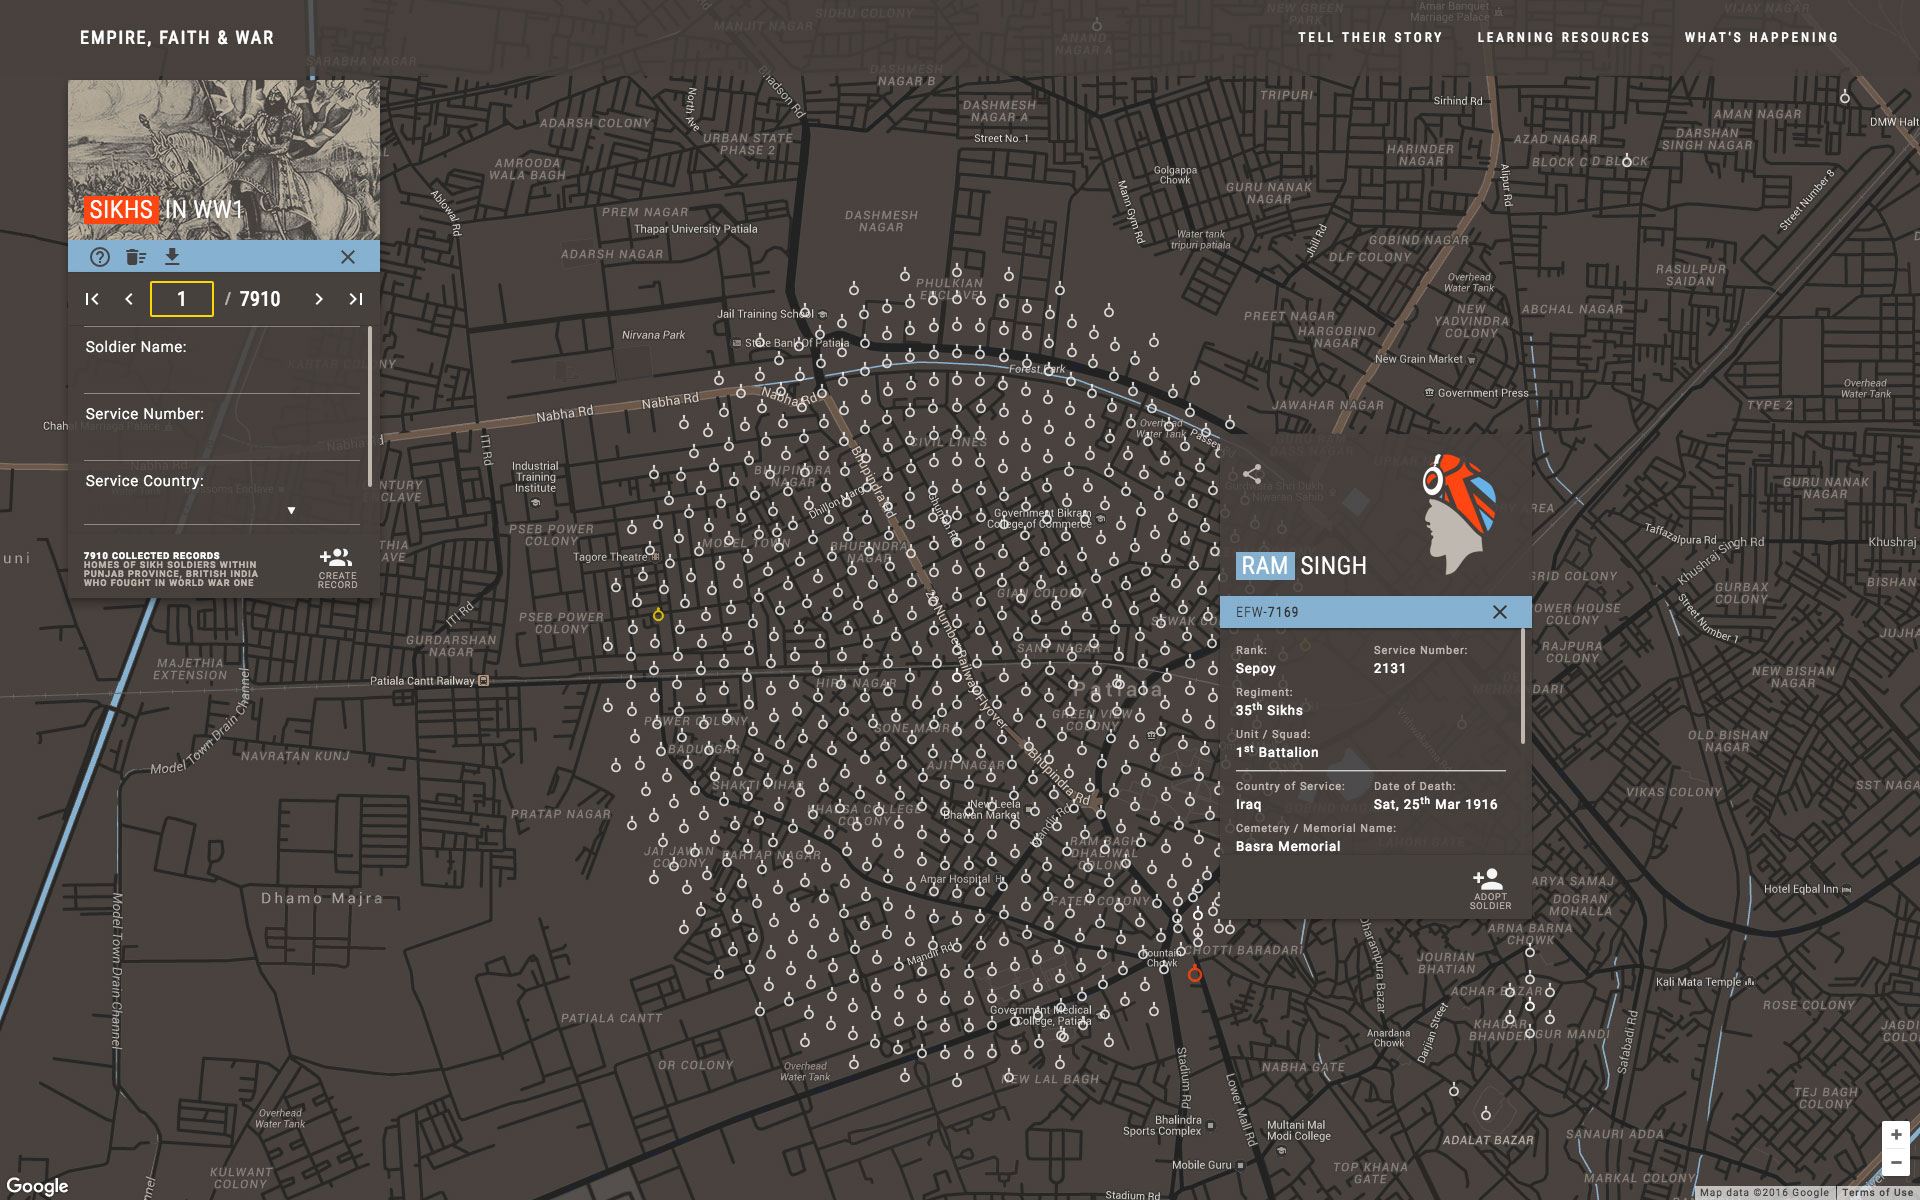Clear filters with the trash icon

[x=136, y=257]
